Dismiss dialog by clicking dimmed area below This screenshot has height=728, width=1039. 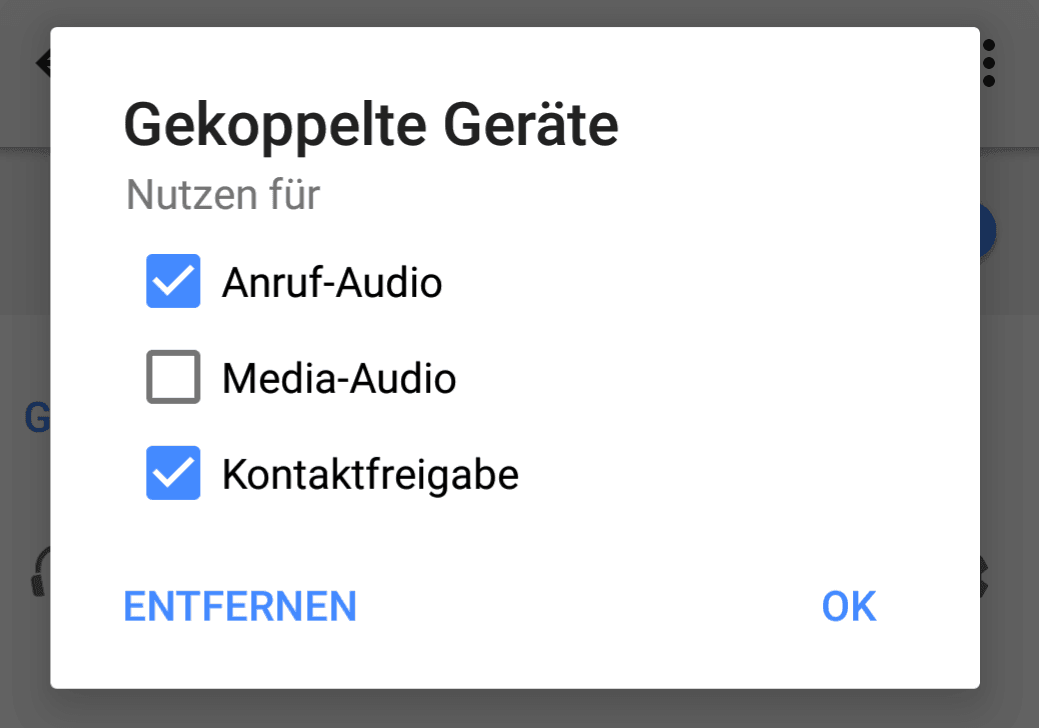tap(520, 709)
